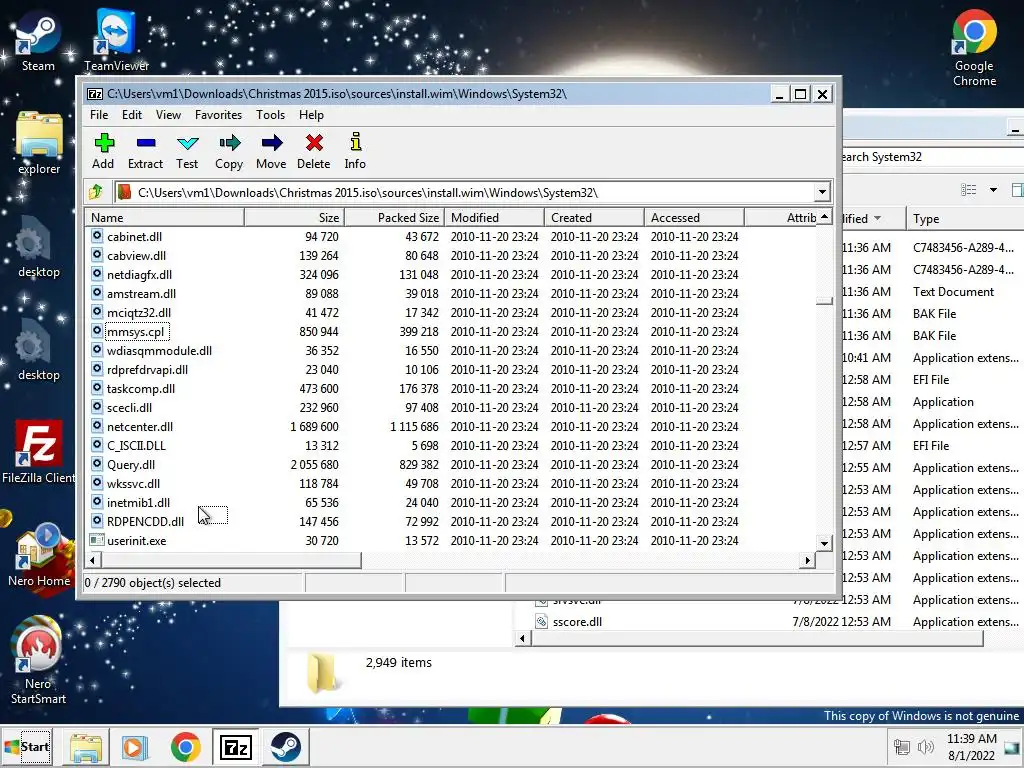This screenshot has width=1024, height=768.
Task: Select C_ISCII.DLL file
Action: click(x=136, y=446)
